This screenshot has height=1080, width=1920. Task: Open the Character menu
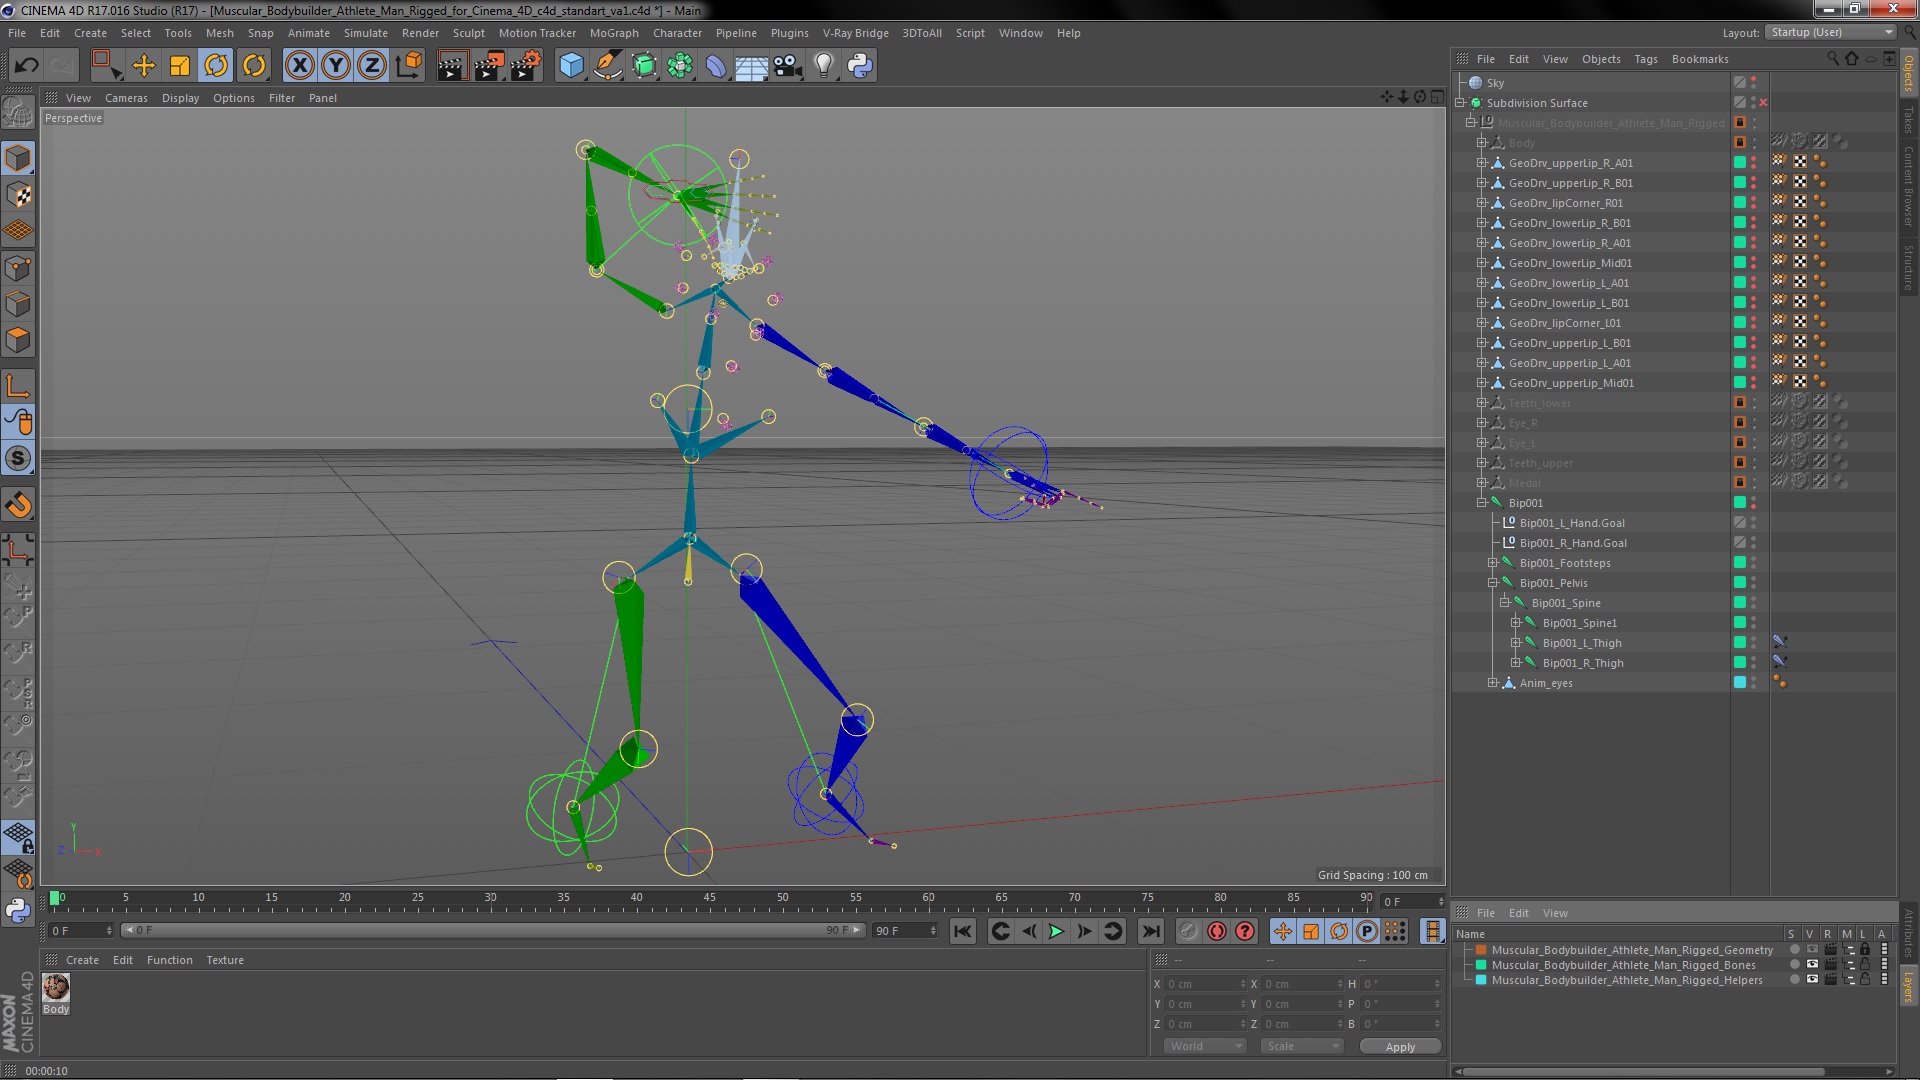(677, 33)
